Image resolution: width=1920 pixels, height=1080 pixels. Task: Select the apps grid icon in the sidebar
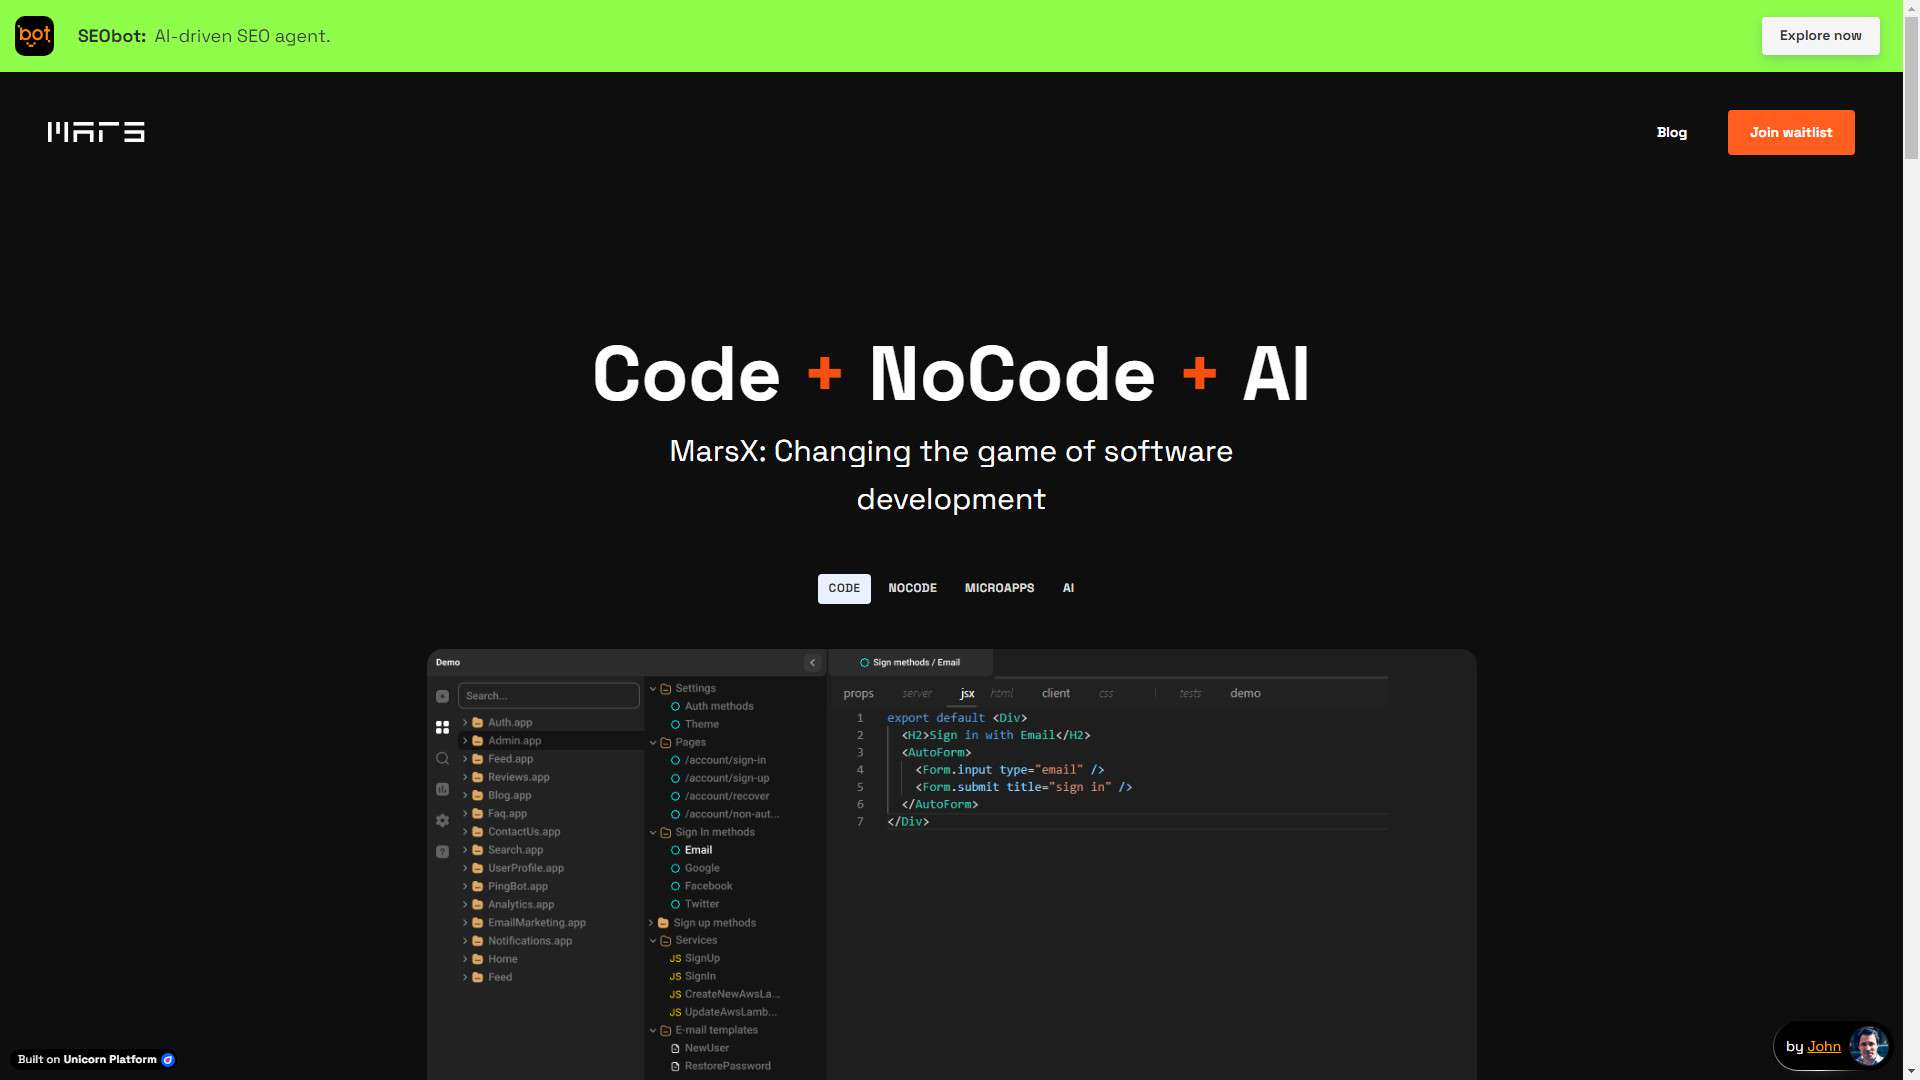[x=442, y=728]
